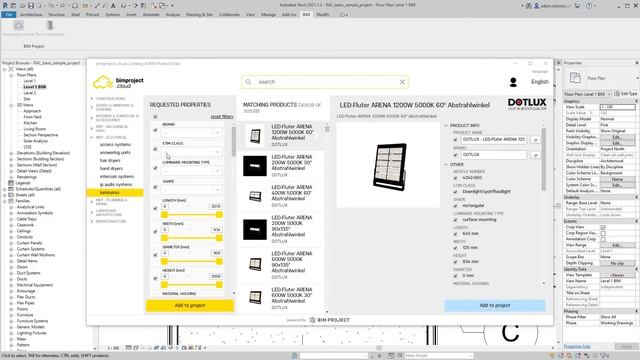The width and height of the screenshot is (640, 360).
Task: Adjust the LENGTH range slider
Action: tap(191, 215)
